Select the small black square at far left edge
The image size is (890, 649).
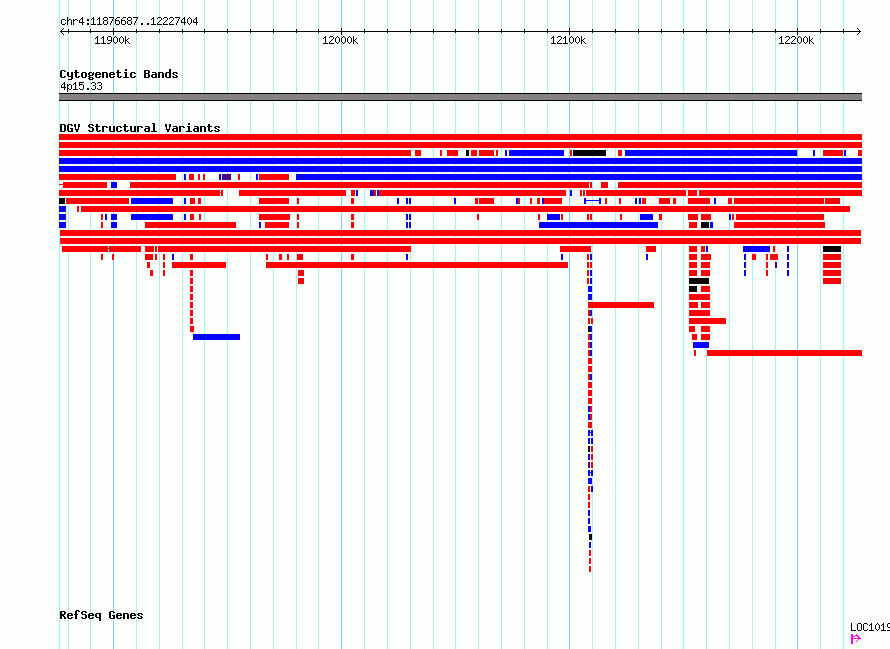pyautogui.click(x=62, y=201)
